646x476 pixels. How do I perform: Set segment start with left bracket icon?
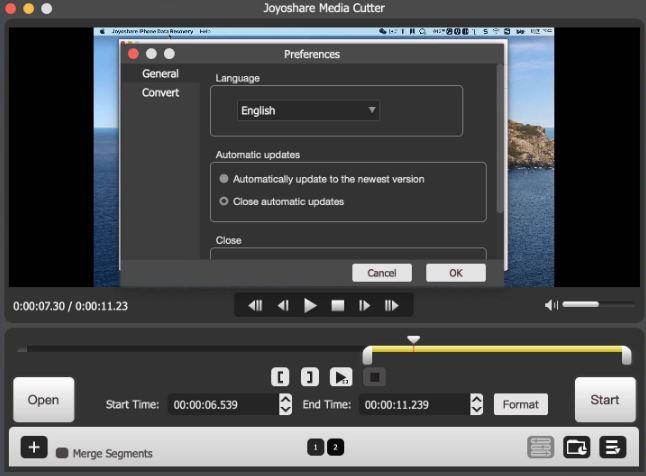pos(280,377)
